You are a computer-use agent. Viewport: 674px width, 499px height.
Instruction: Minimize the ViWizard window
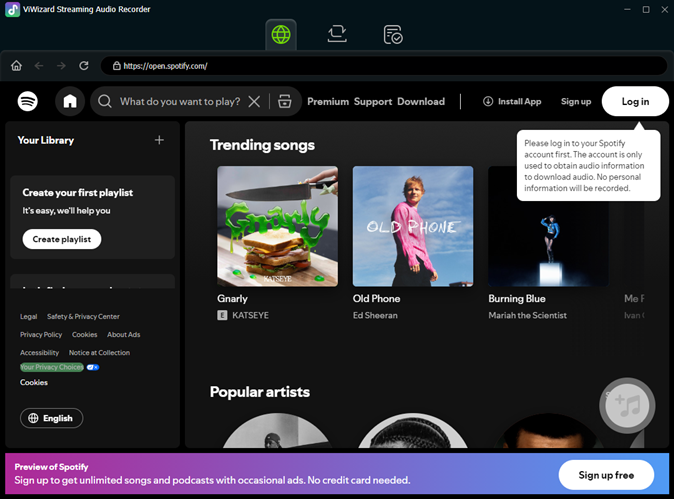627,9
